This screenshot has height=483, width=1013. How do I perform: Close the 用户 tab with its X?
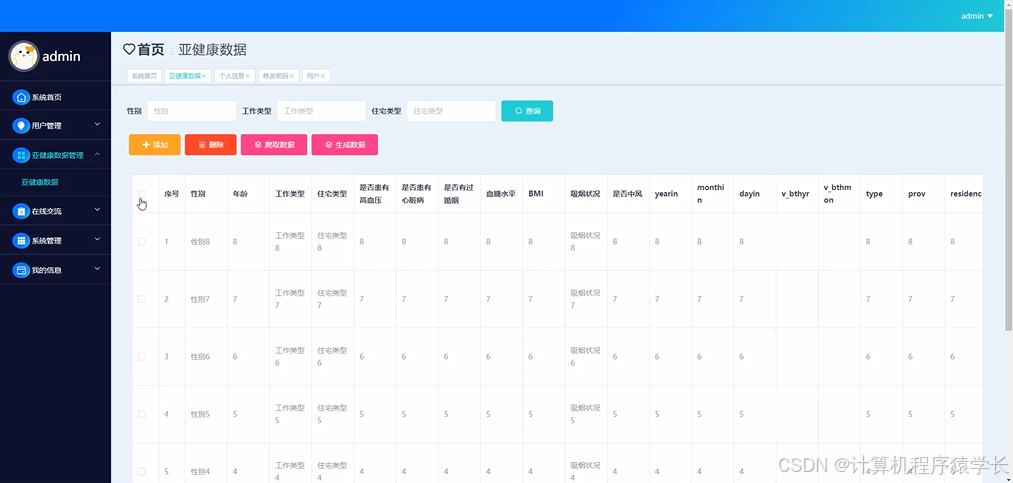pyautogui.click(x=323, y=76)
